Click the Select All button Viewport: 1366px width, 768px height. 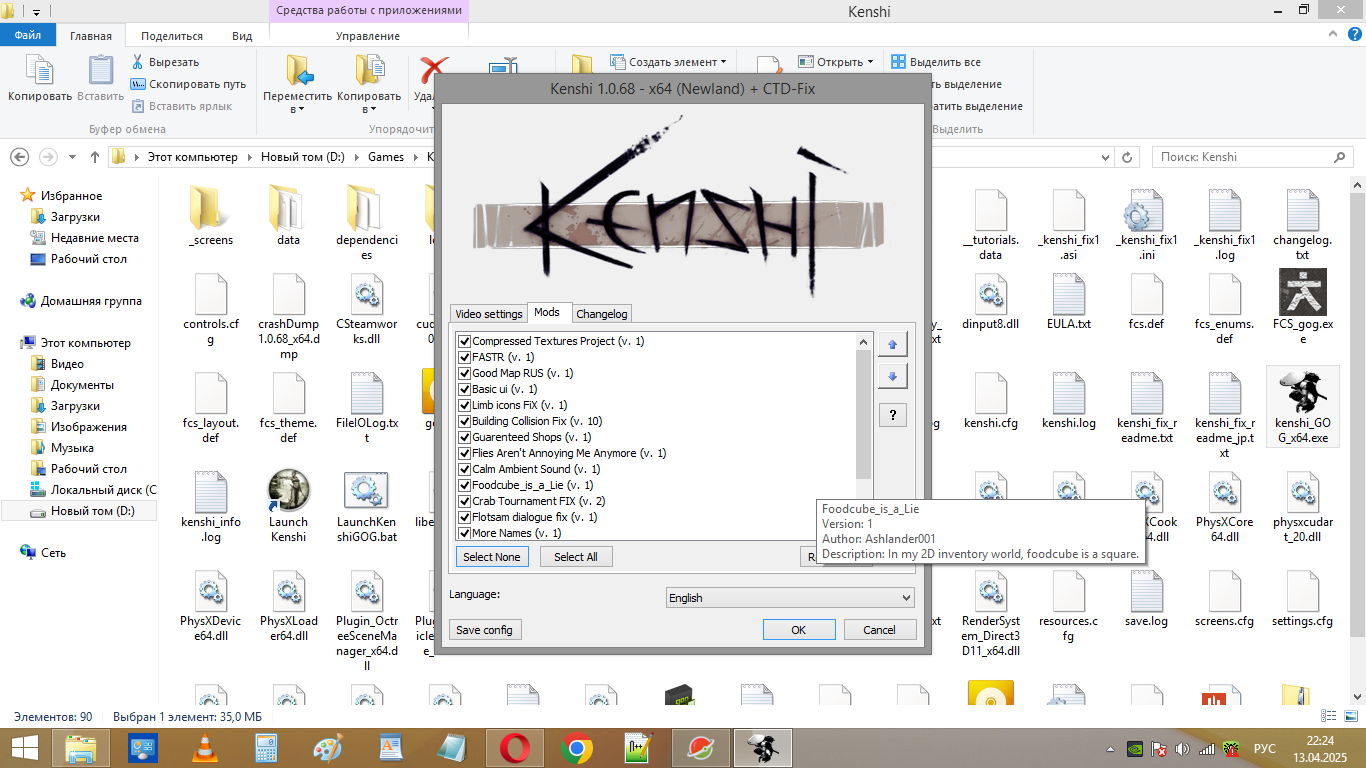(576, 557)
